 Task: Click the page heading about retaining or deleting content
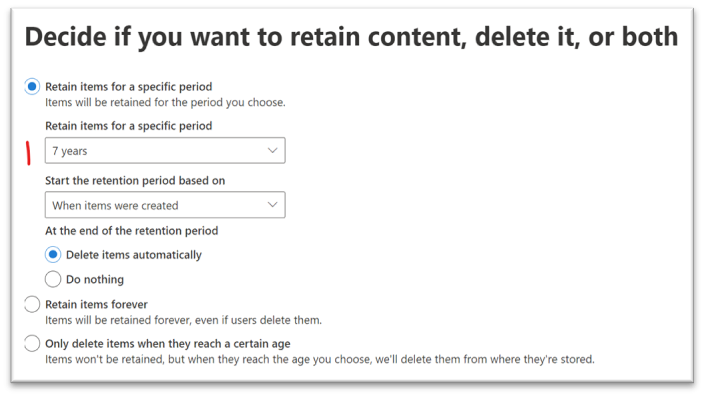pos(351,37)
